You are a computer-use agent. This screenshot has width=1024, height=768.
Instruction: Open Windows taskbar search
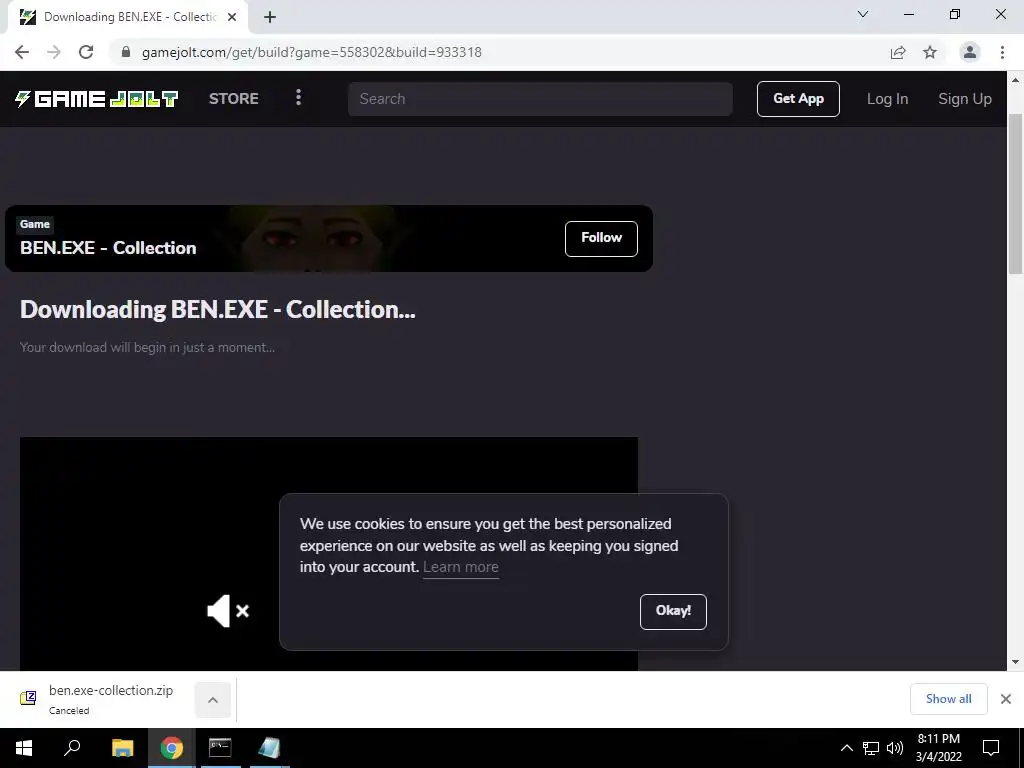click(72, 748)
